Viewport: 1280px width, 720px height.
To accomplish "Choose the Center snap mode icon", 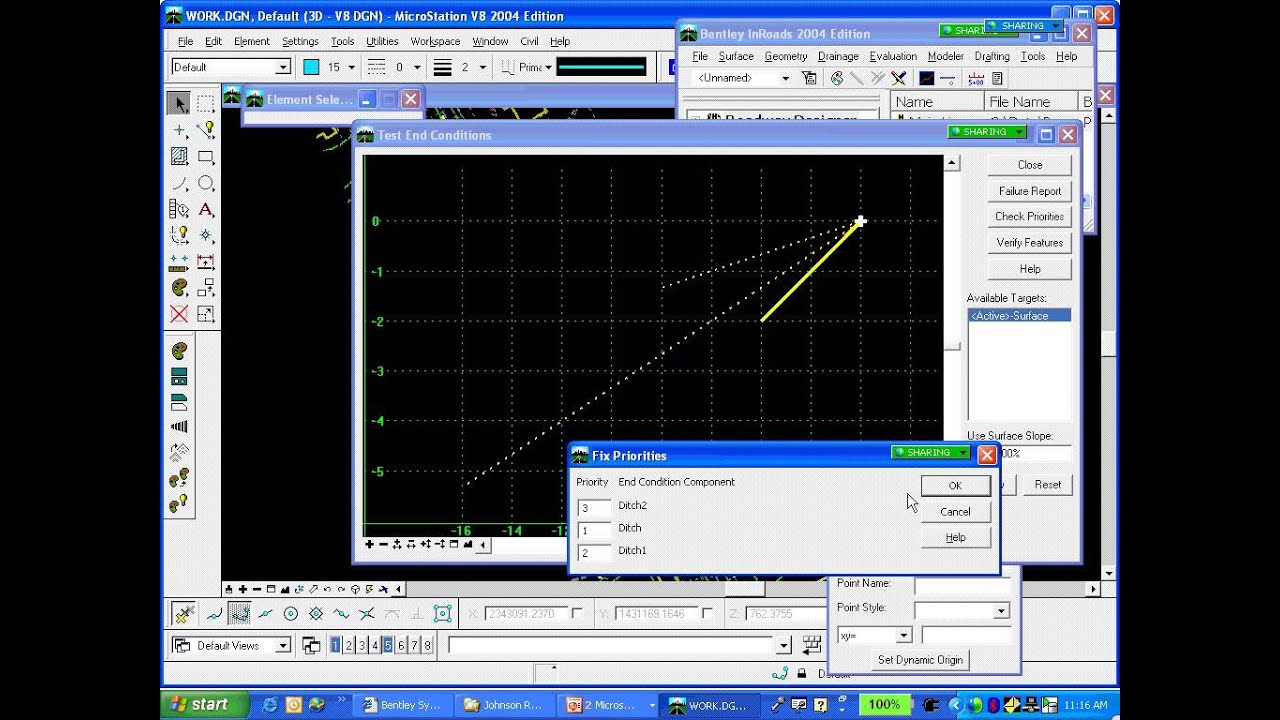I will [291, 614].
